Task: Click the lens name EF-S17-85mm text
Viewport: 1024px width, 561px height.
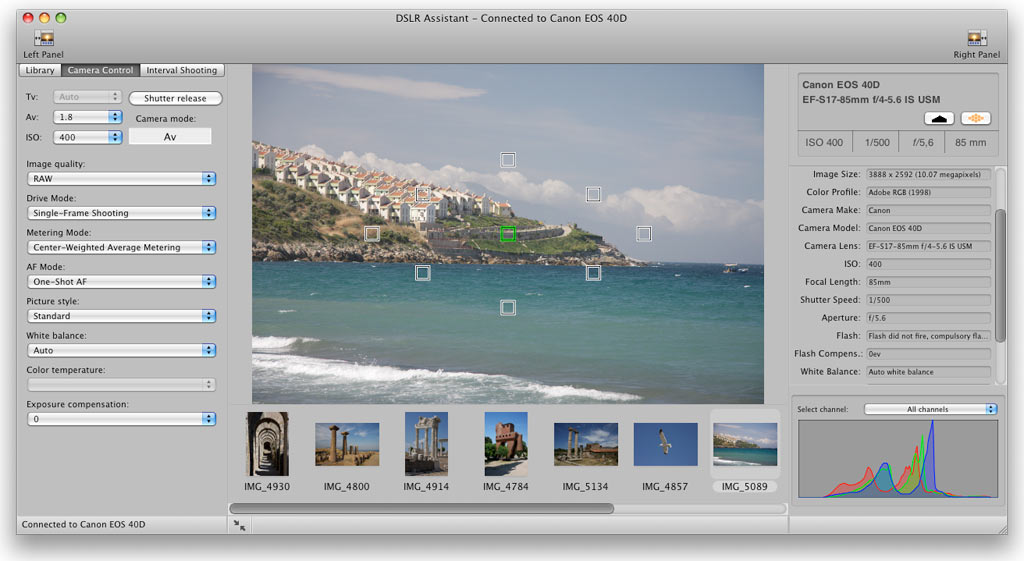Action: 871,100
